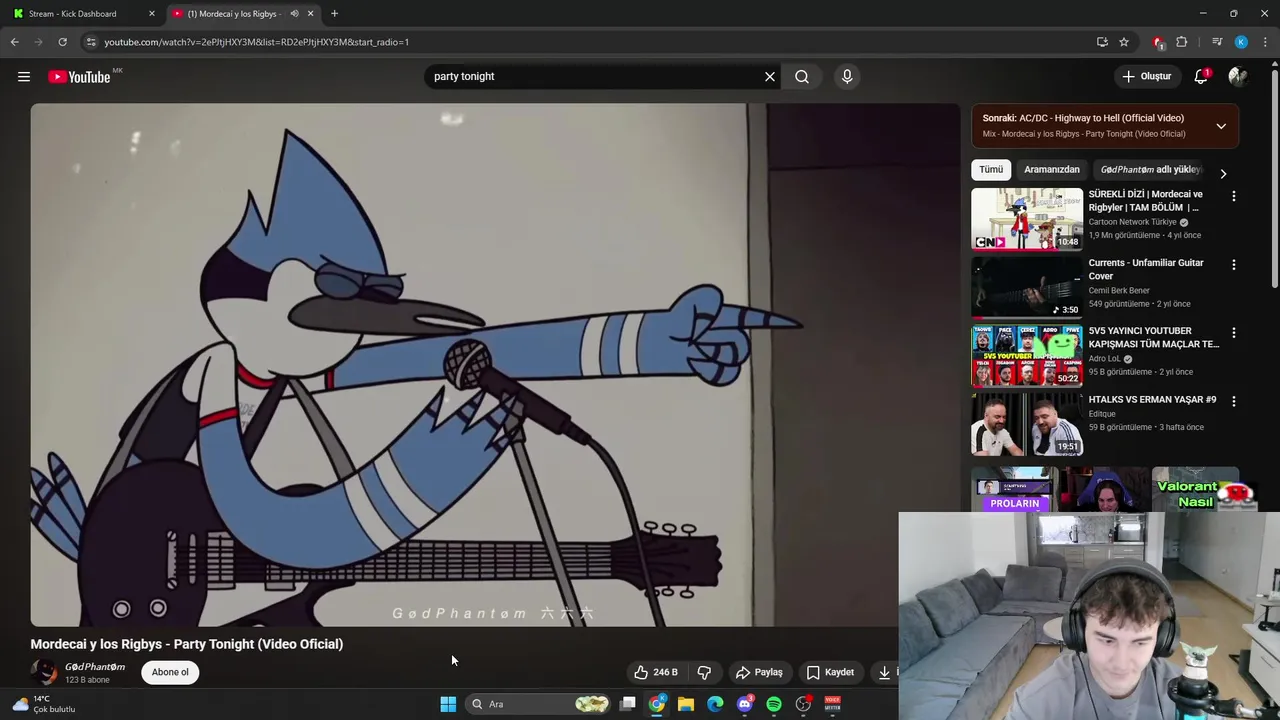Focus the YouTube search box

click(x=595, y=76)
